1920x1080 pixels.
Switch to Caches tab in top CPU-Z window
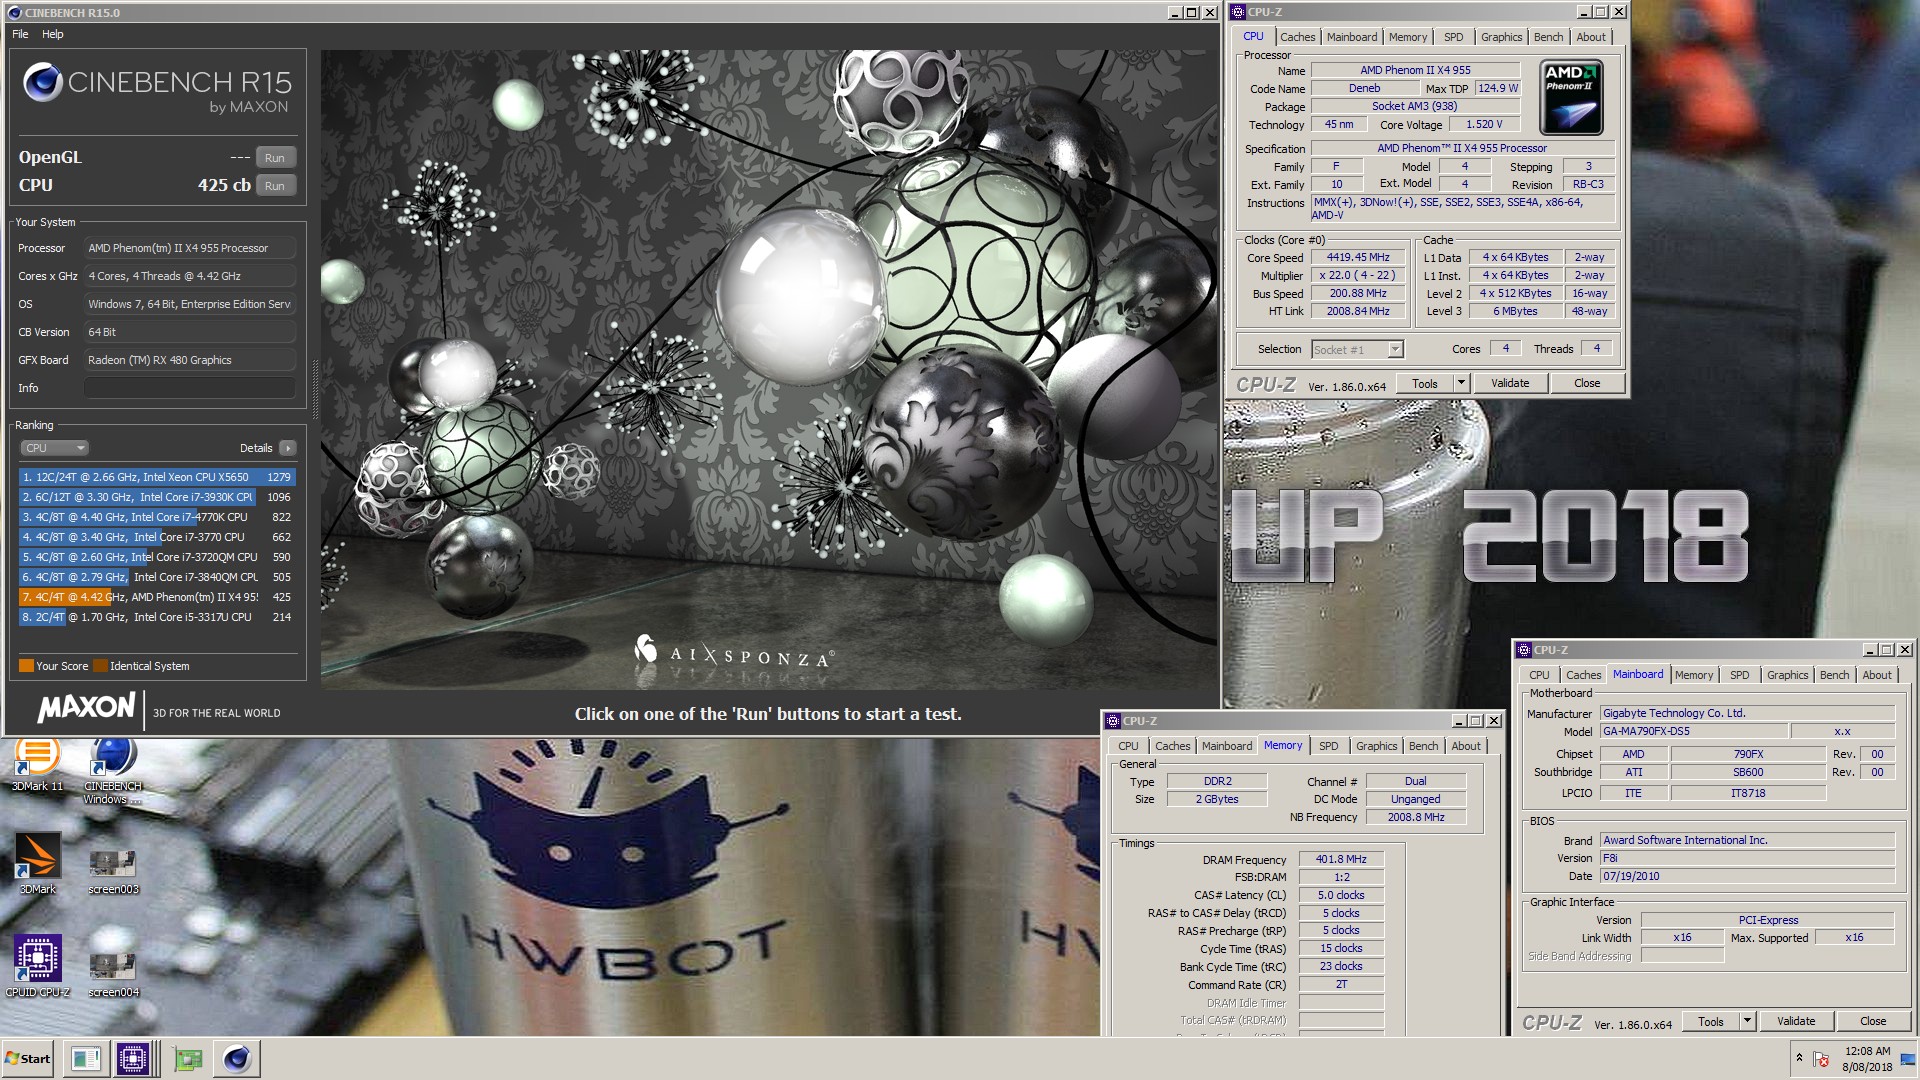pyautogui.click(x=1297, y=37)
